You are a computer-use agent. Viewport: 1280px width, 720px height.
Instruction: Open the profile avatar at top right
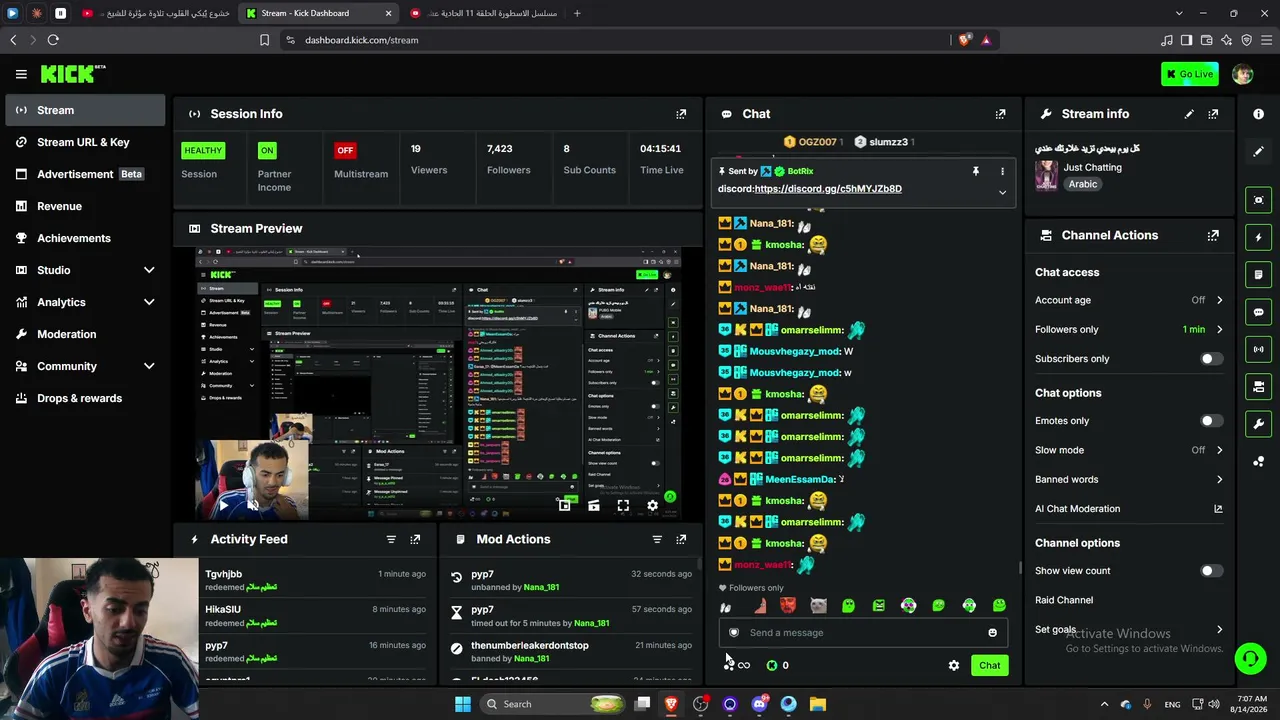click(x=1243, y=74)
